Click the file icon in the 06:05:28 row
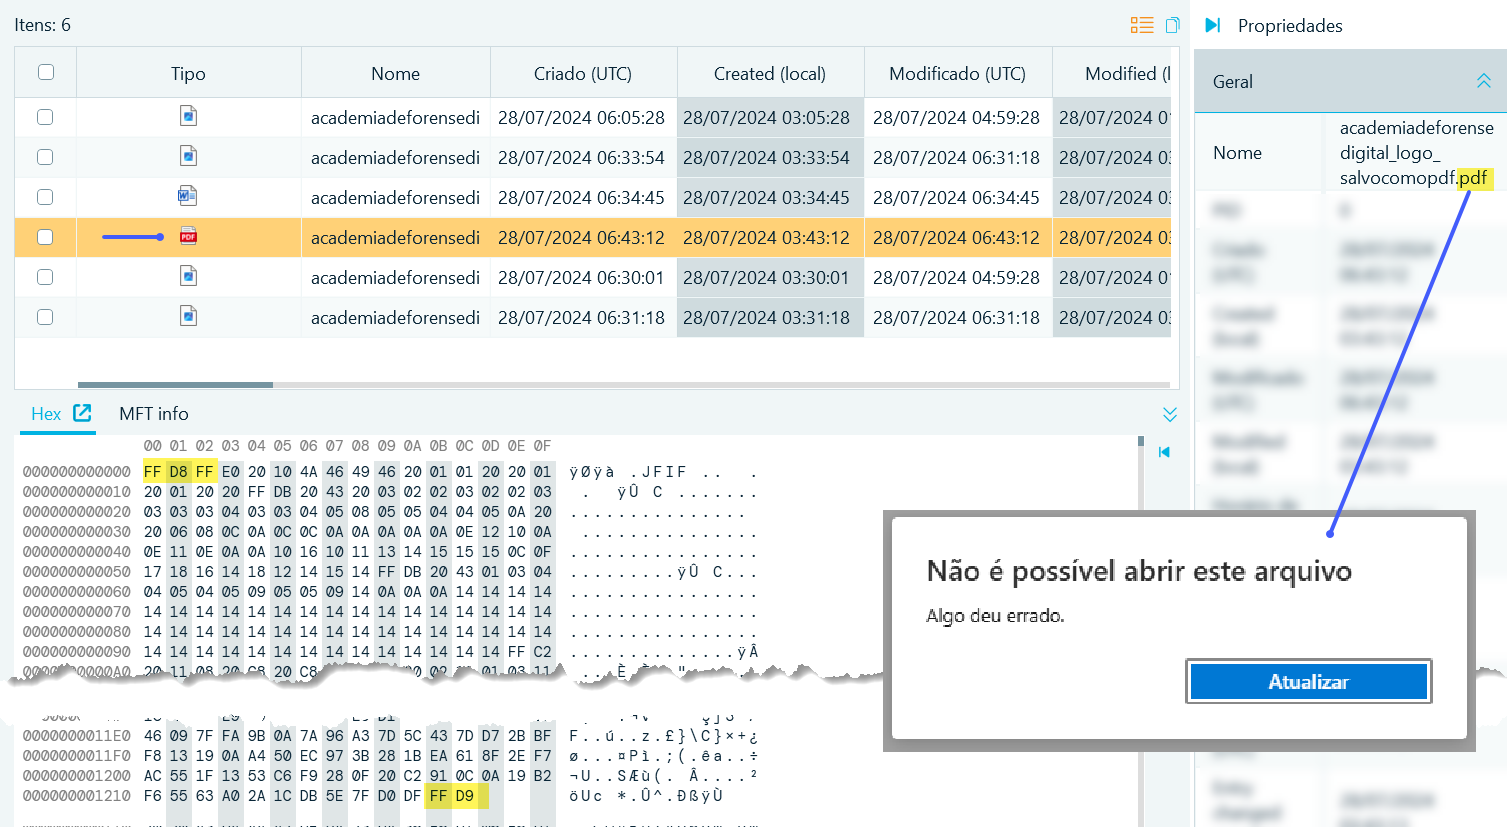 (x=188, y=116)
